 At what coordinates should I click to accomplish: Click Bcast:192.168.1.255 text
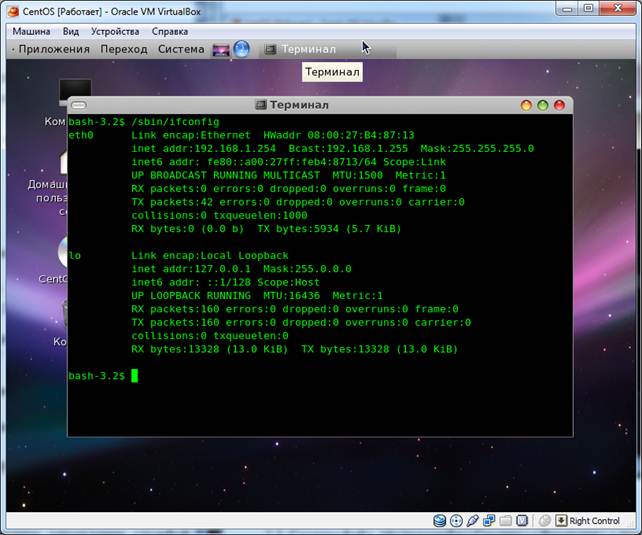click(348, 149)
